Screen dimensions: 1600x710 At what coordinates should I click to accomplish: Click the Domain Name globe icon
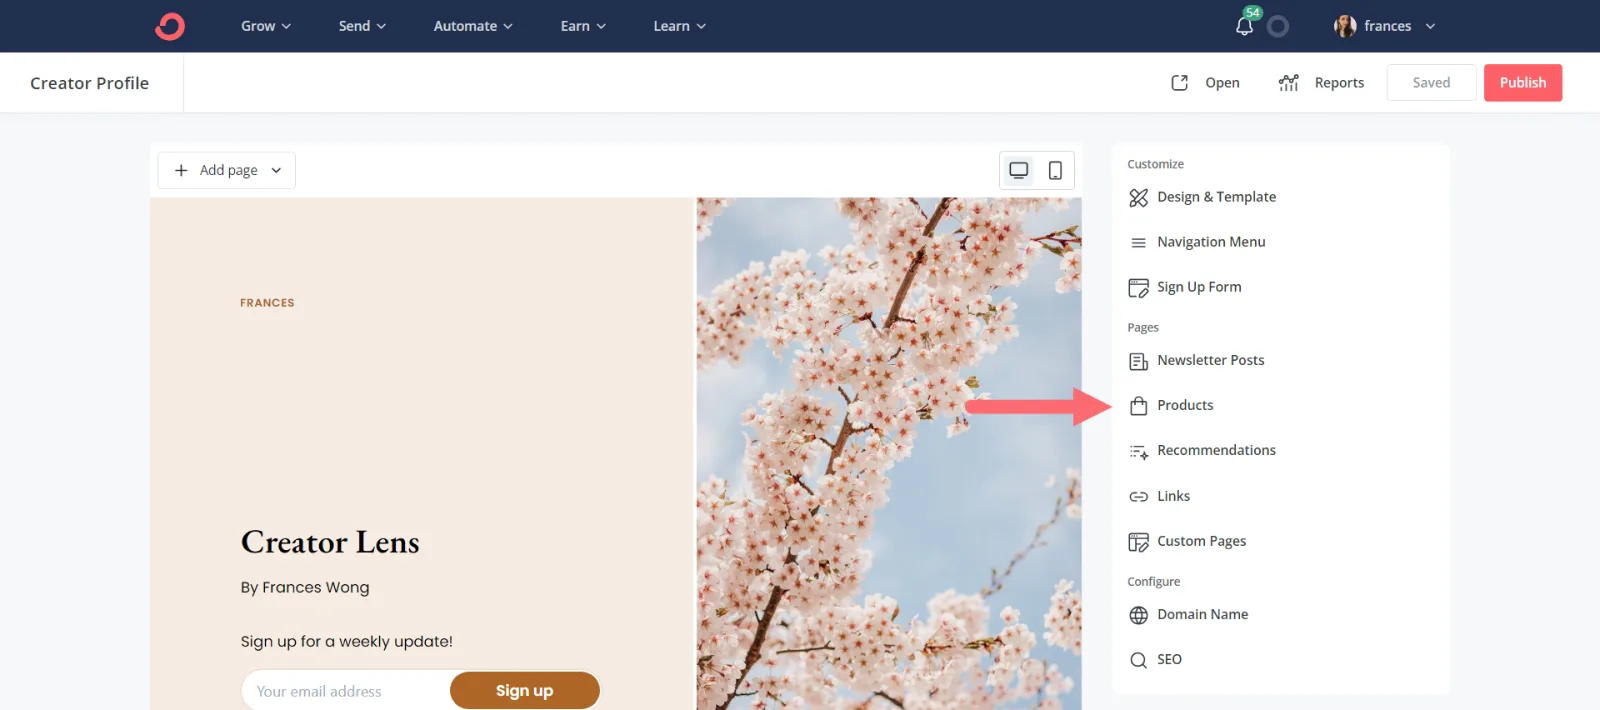[x=1138, y=615]
